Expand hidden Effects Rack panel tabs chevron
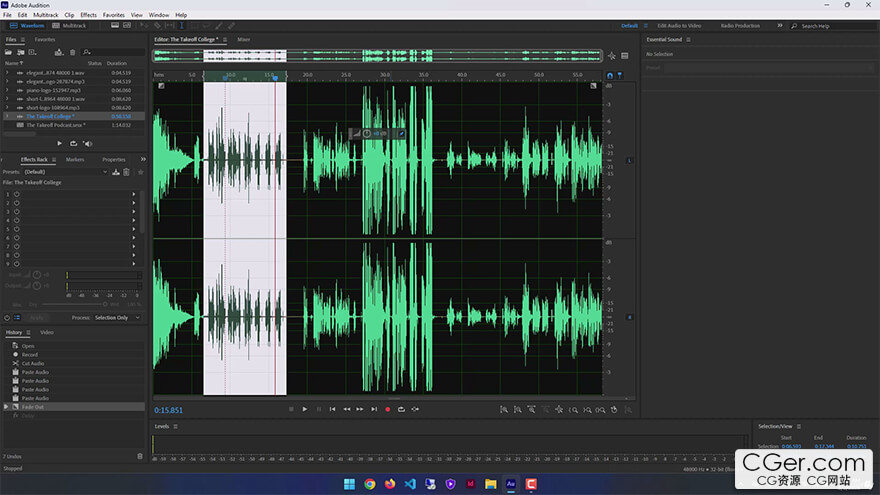The height and width of the screenshot is (495, 880). pos(143,159)
